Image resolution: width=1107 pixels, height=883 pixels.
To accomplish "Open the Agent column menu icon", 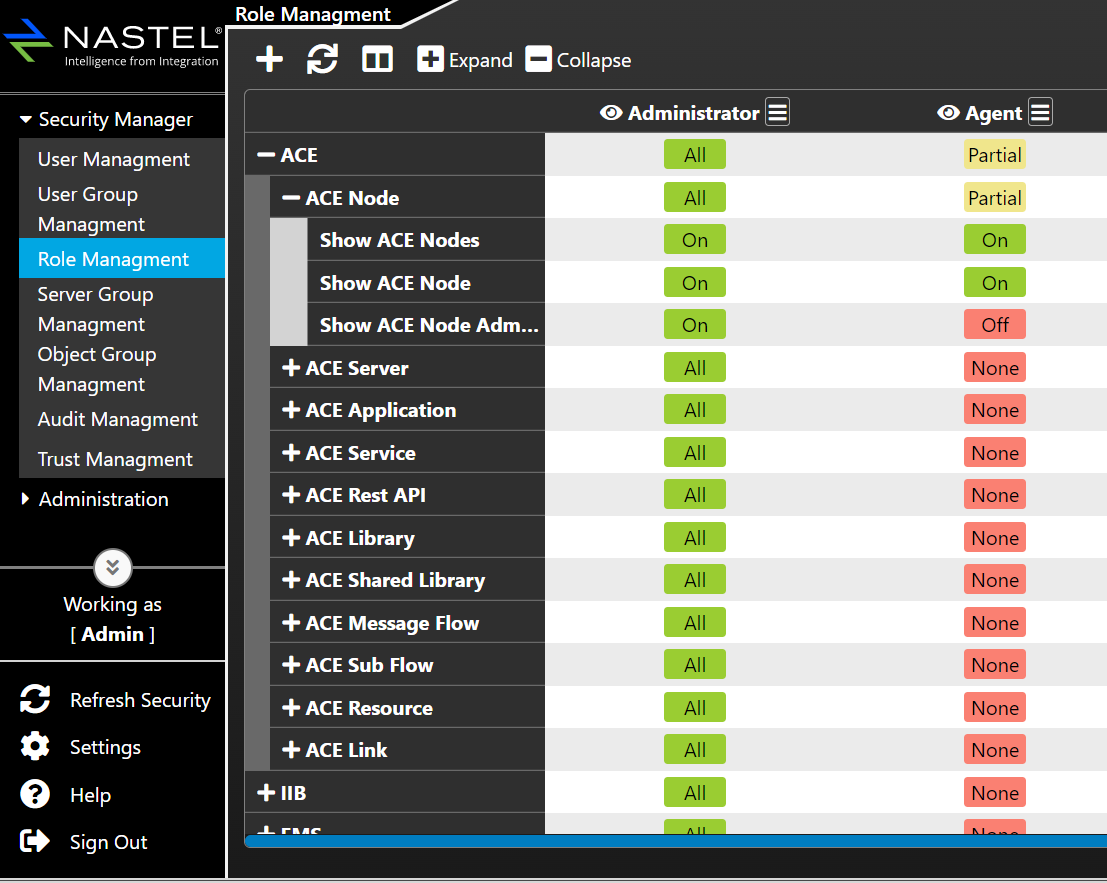I will point(1040,112).
